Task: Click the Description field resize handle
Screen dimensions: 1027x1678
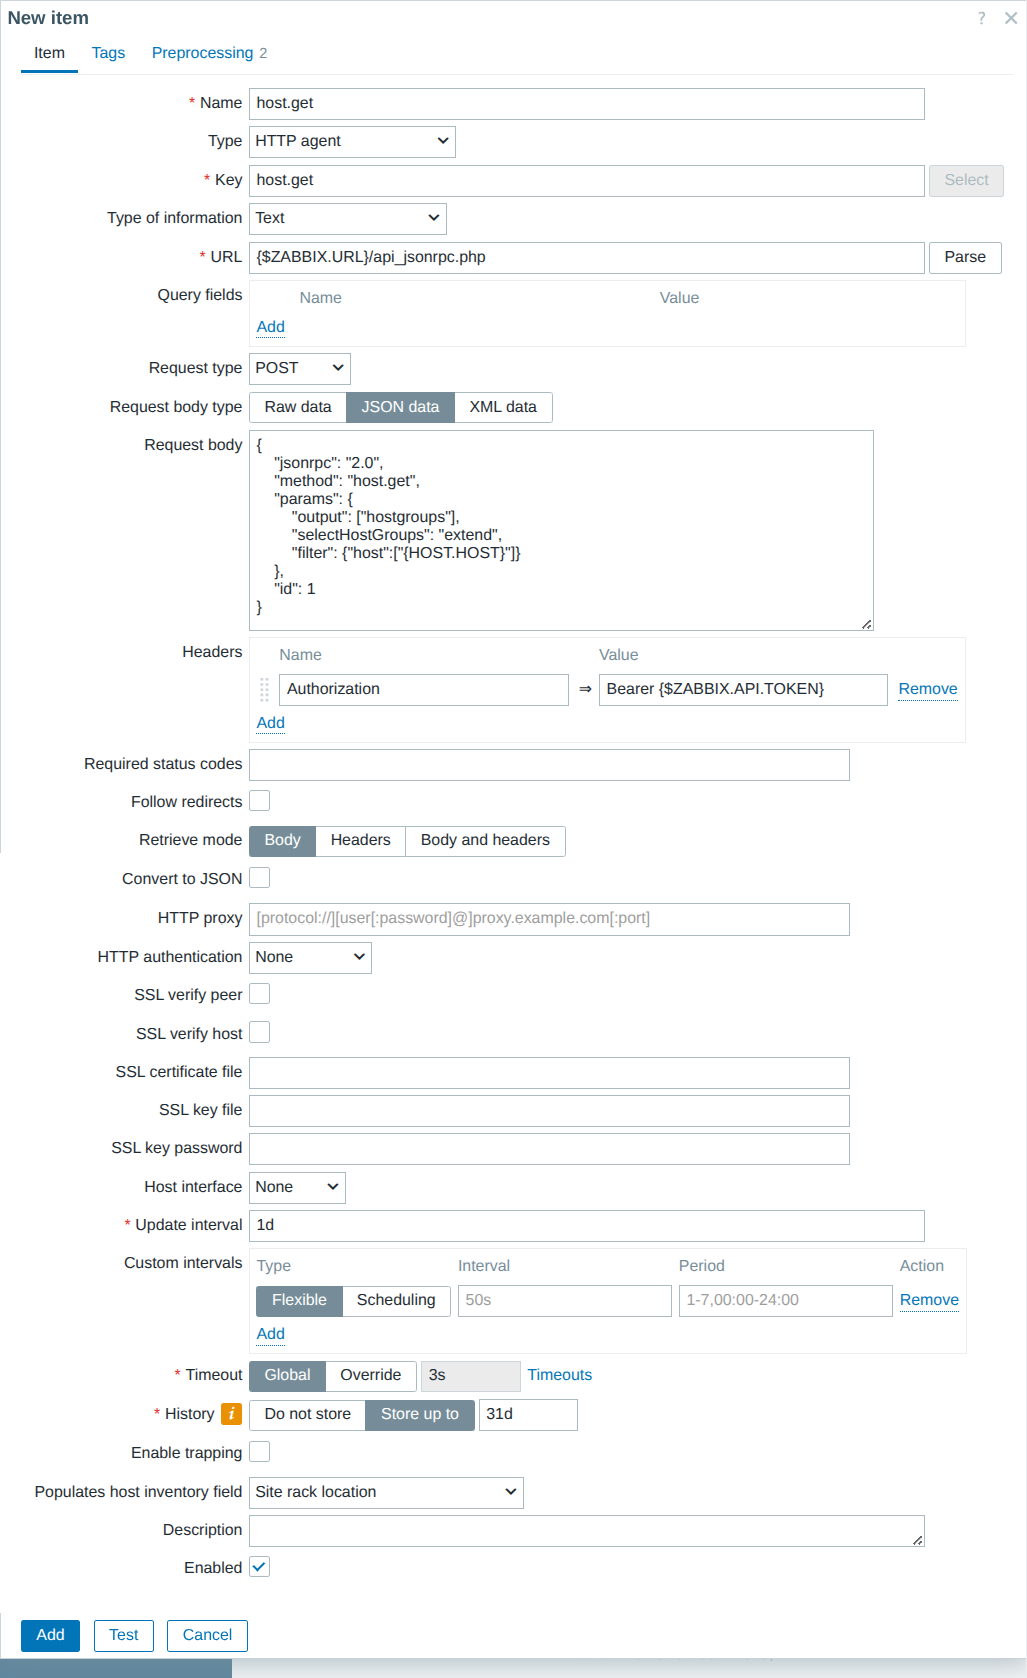Action: pyautogui.click(x=917, y=1540)
